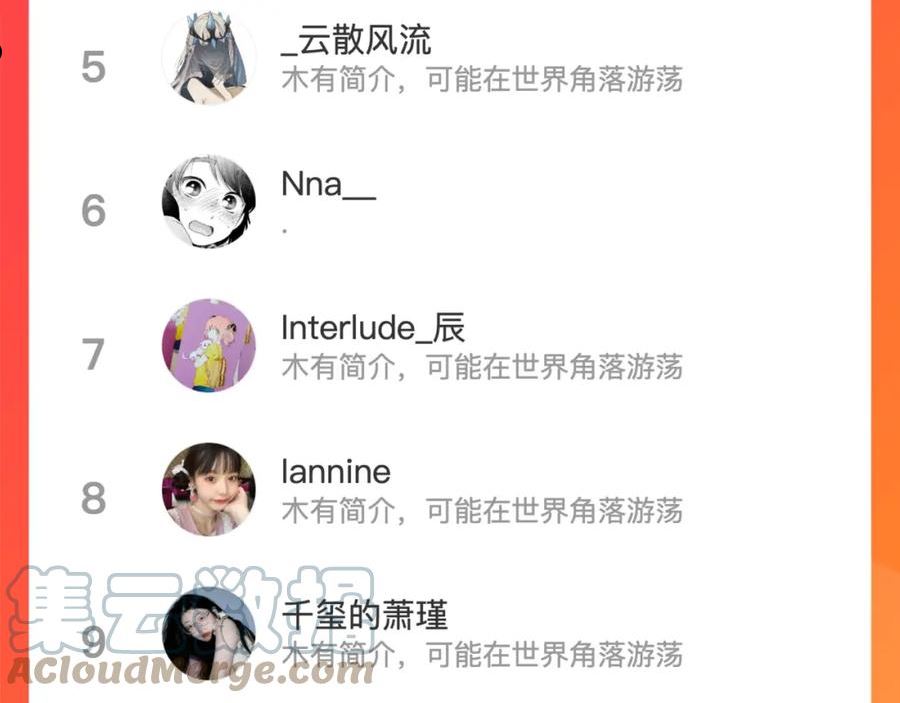Image resolution: width=900 pixels, height=703 pixels.
Task: Open the purple avatar of Interlude_辰
Action: point(209,345)
